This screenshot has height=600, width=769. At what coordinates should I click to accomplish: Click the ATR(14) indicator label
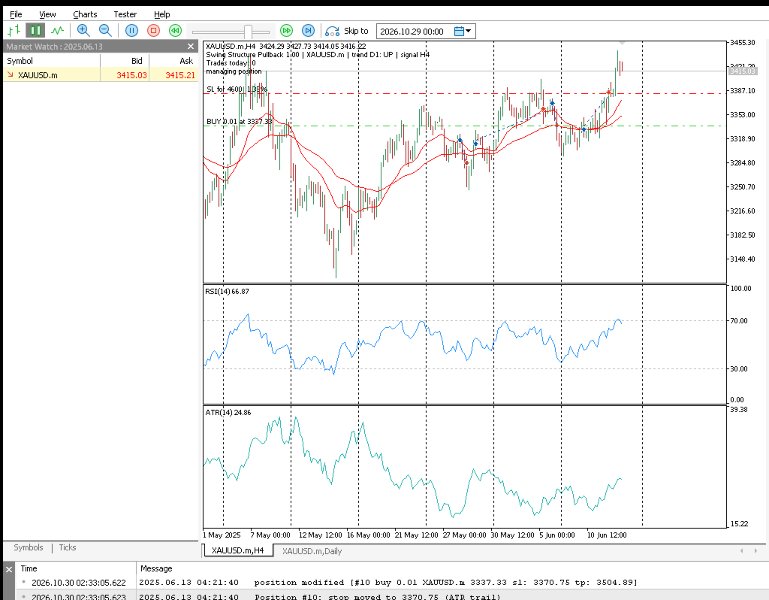(228, 413)
